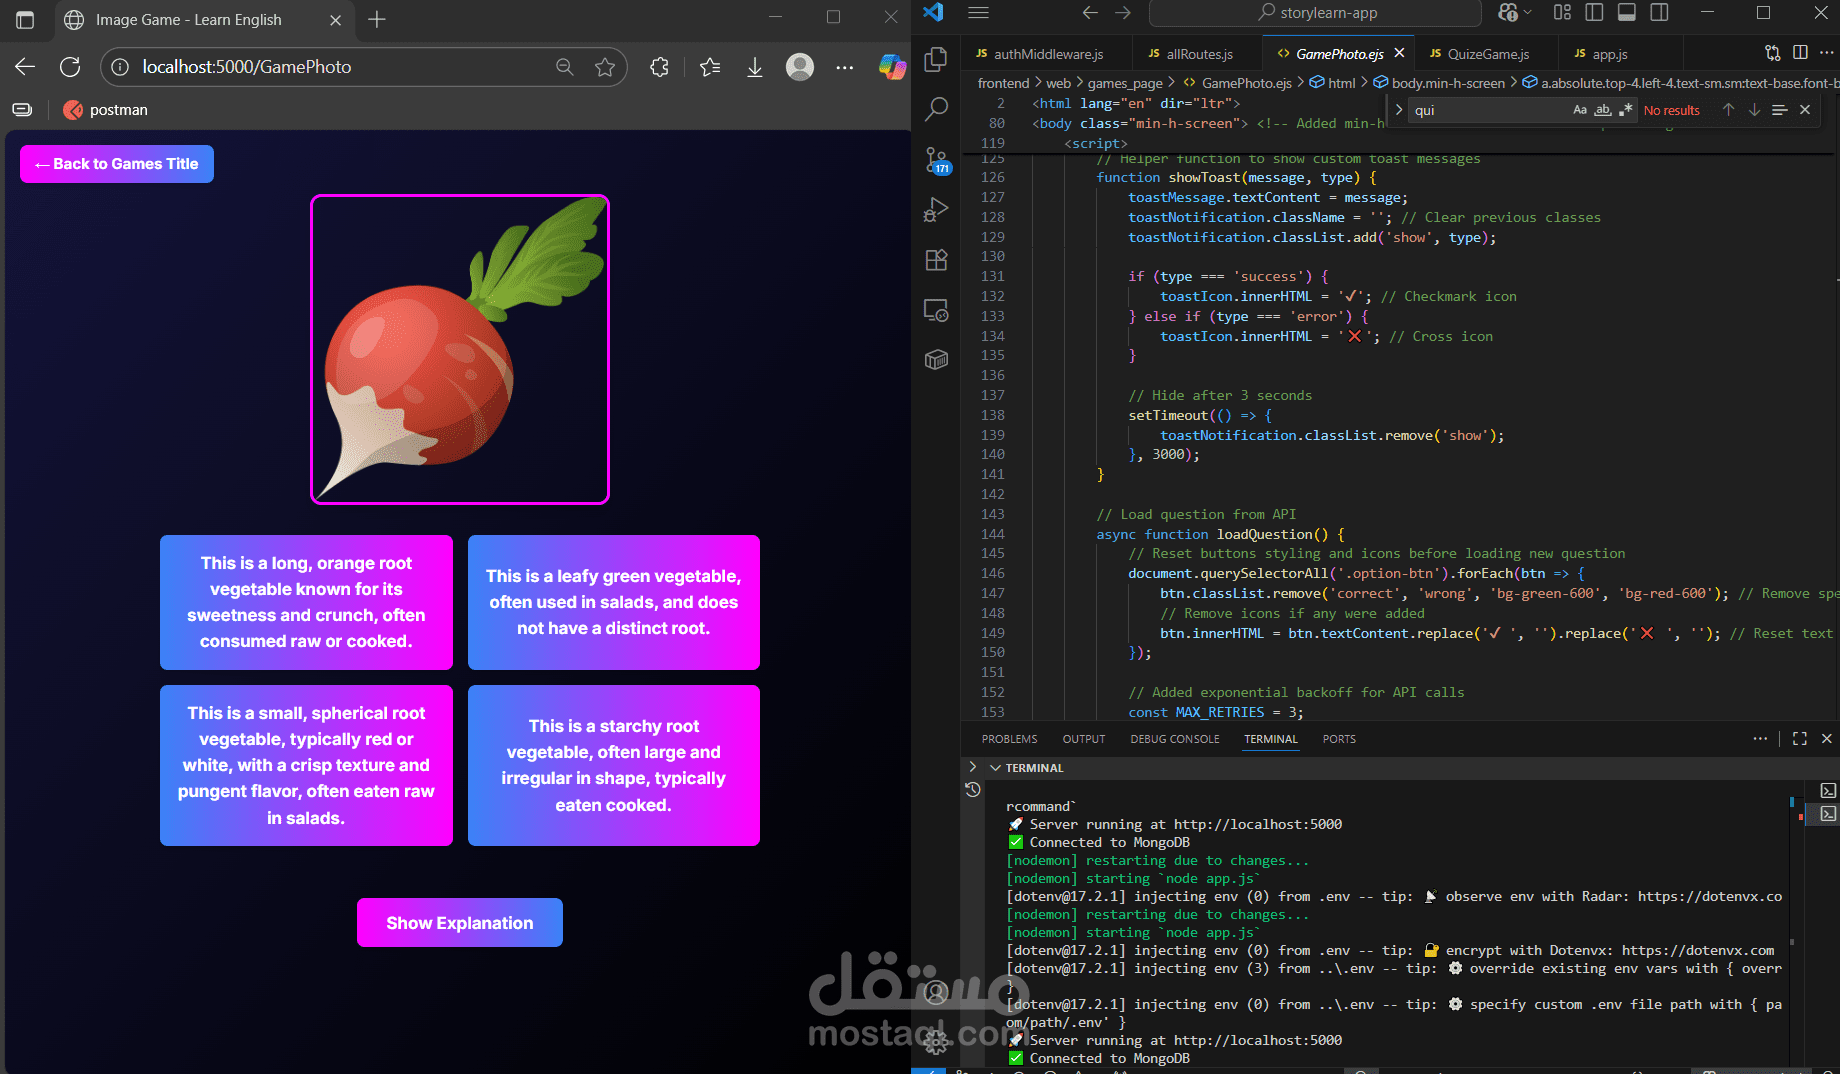The height and width of the screenshot is (1074, 1840).
Task: Click the radish question image
Action: pyautogui.click(x=460, y=349)
